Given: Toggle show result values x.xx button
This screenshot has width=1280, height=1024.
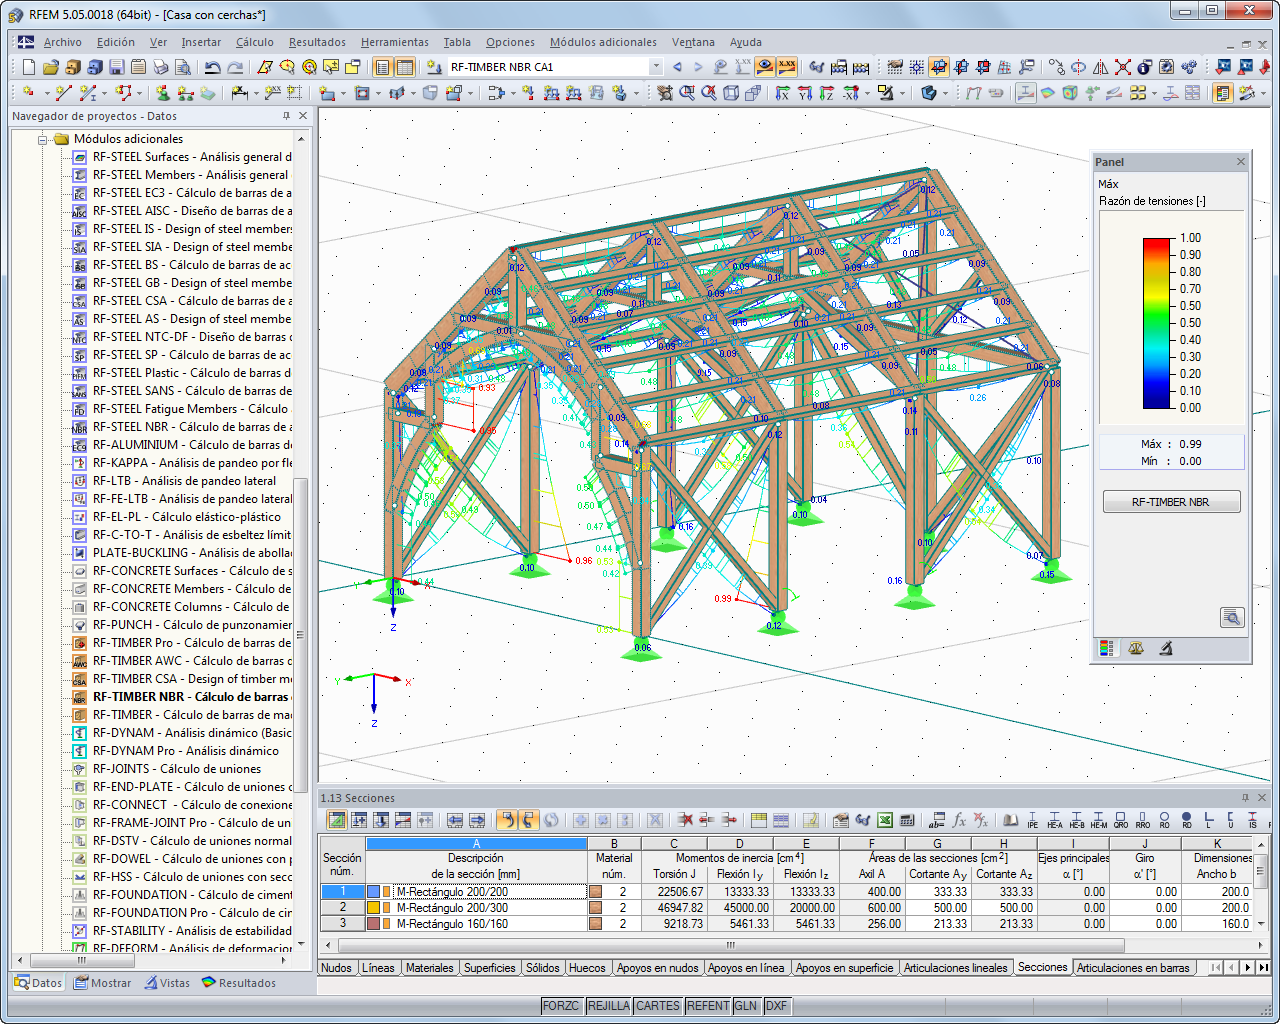Looking at the screenshot, I should 787,67.
